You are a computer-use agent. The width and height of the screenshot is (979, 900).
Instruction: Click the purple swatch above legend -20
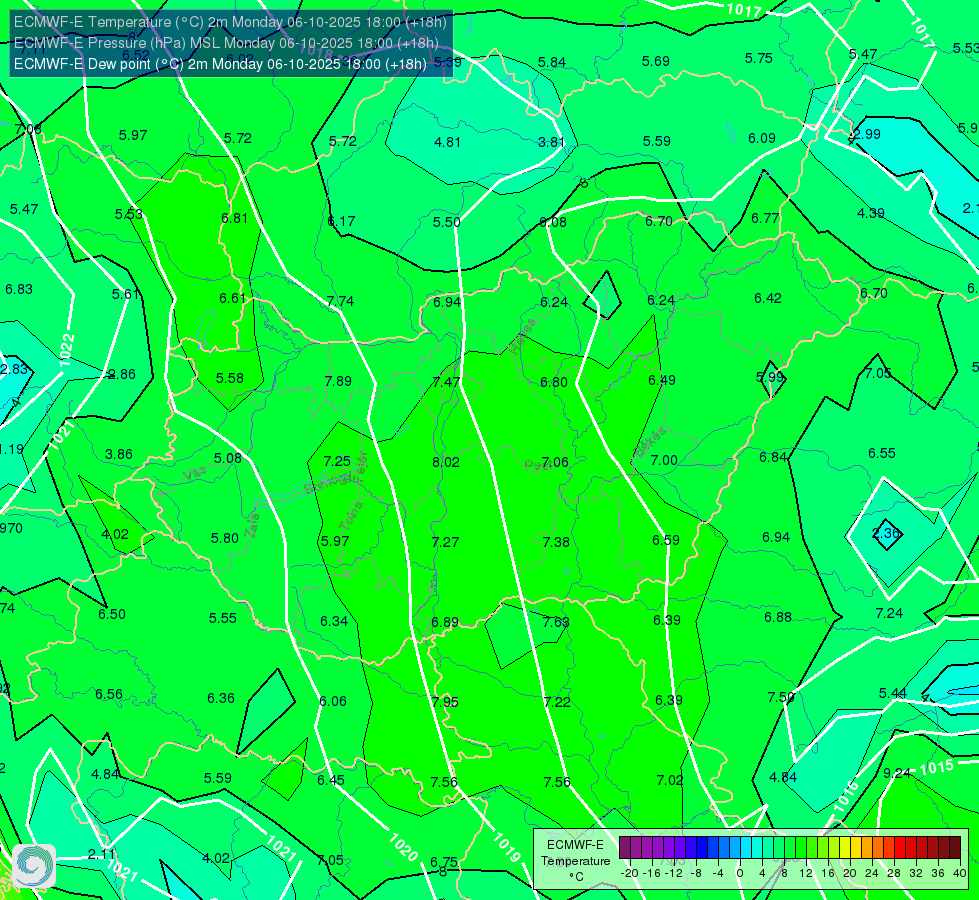tap(625, 848)
